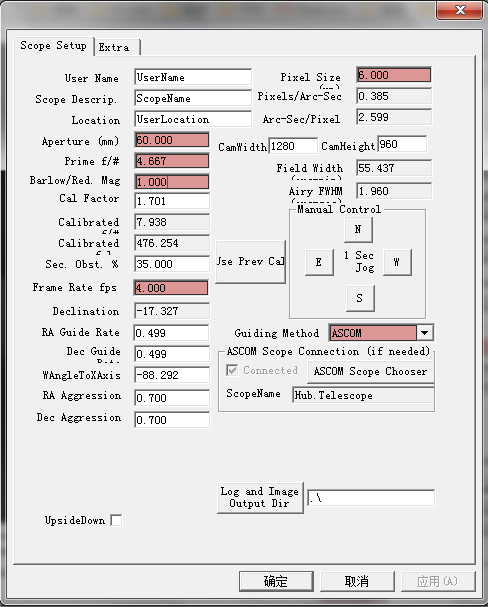Screen dimensions: 488x607
Task: Click the Declination value -17.327
Action: coord(172,311)
